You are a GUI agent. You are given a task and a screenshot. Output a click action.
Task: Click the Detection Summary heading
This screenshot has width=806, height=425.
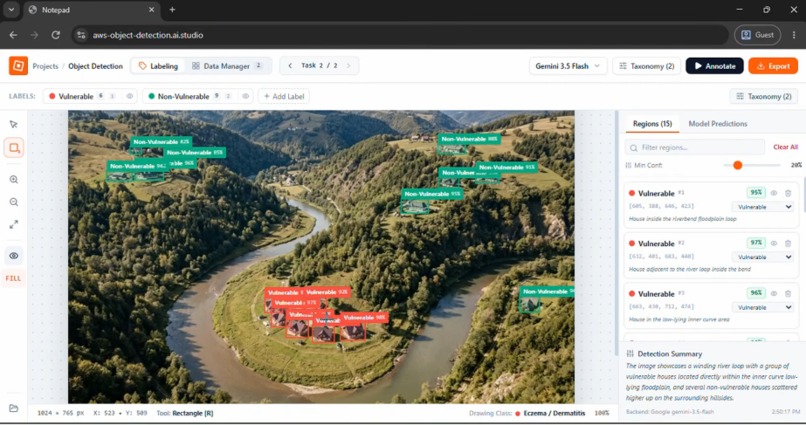pos(669,354)
